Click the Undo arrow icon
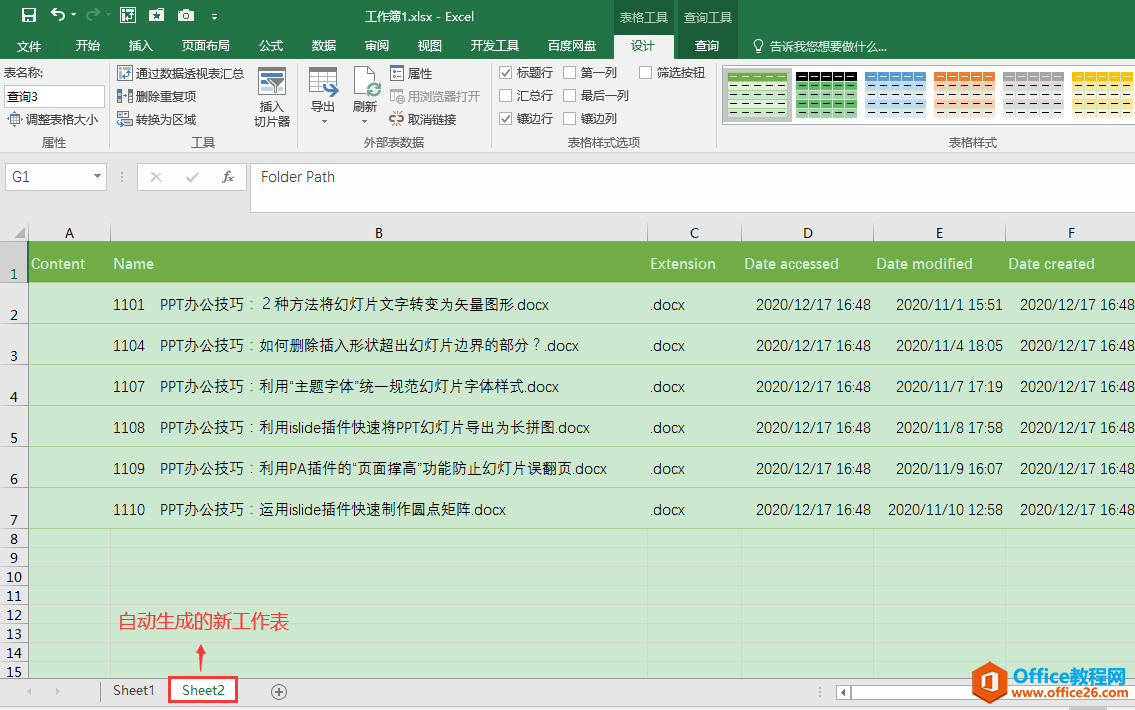 (x=58, y=15)
